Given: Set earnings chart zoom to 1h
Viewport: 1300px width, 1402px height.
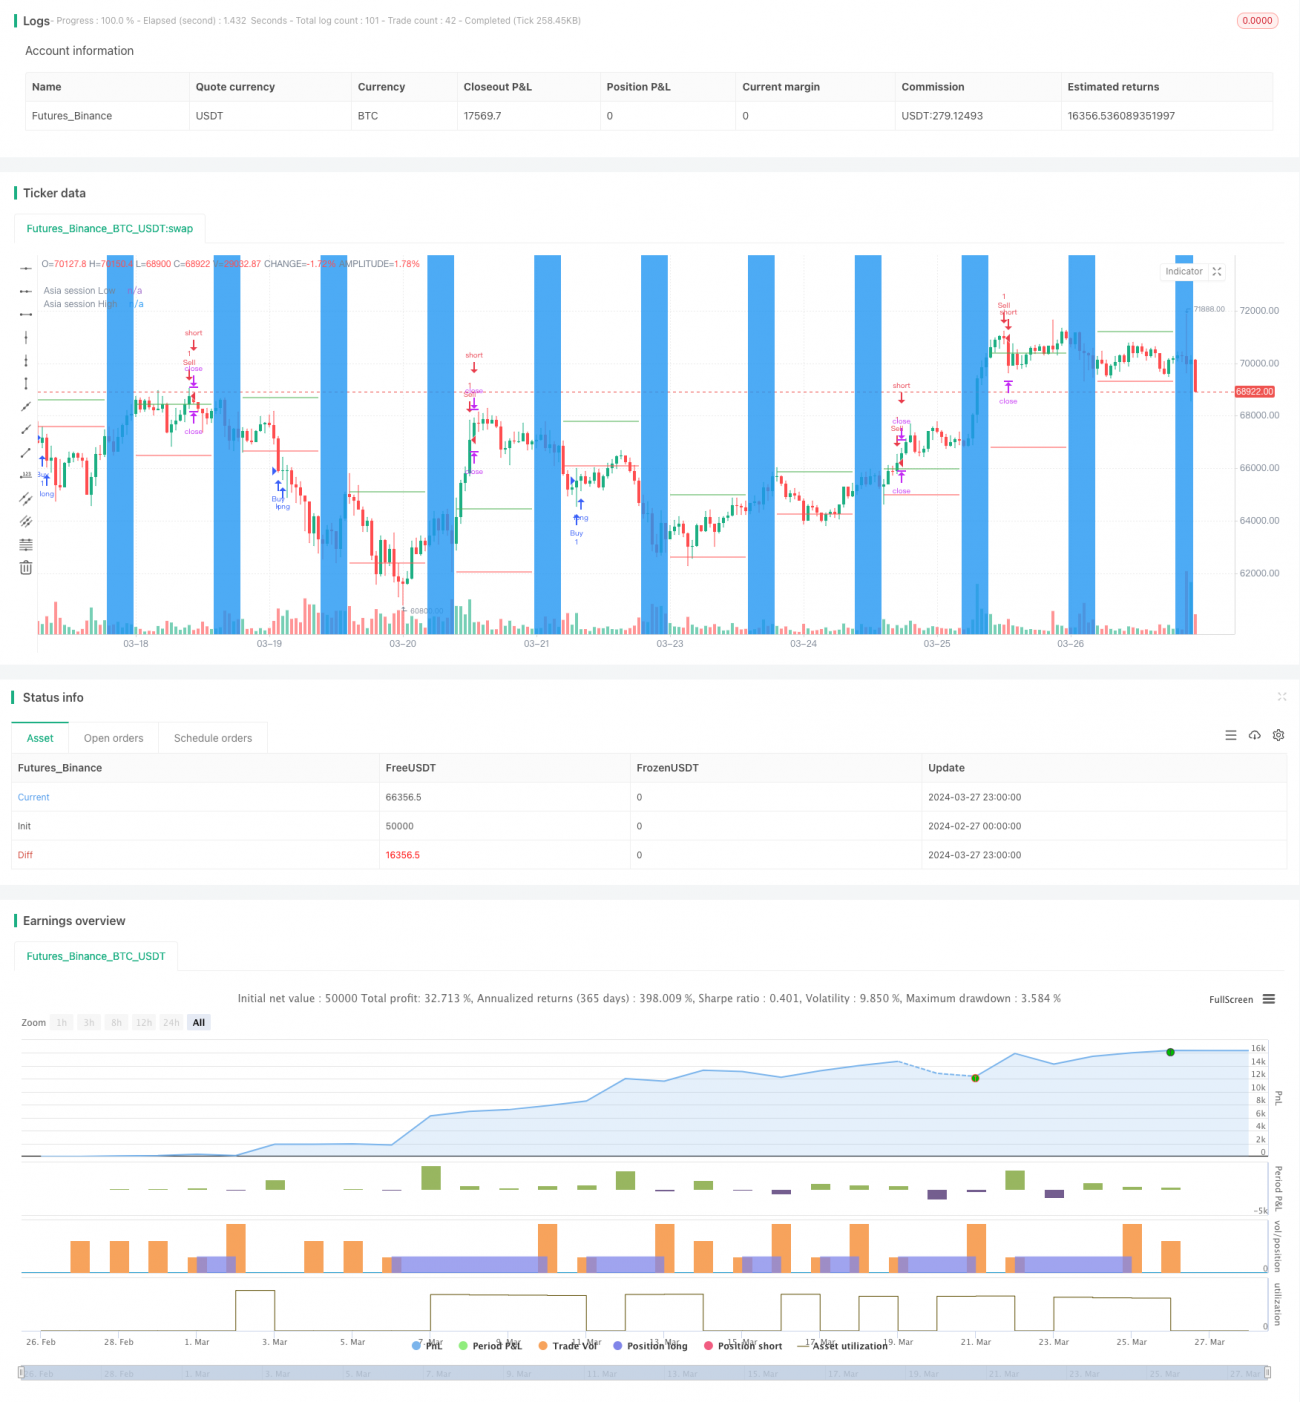Looking at the screenshot, I should (62, 1023).
